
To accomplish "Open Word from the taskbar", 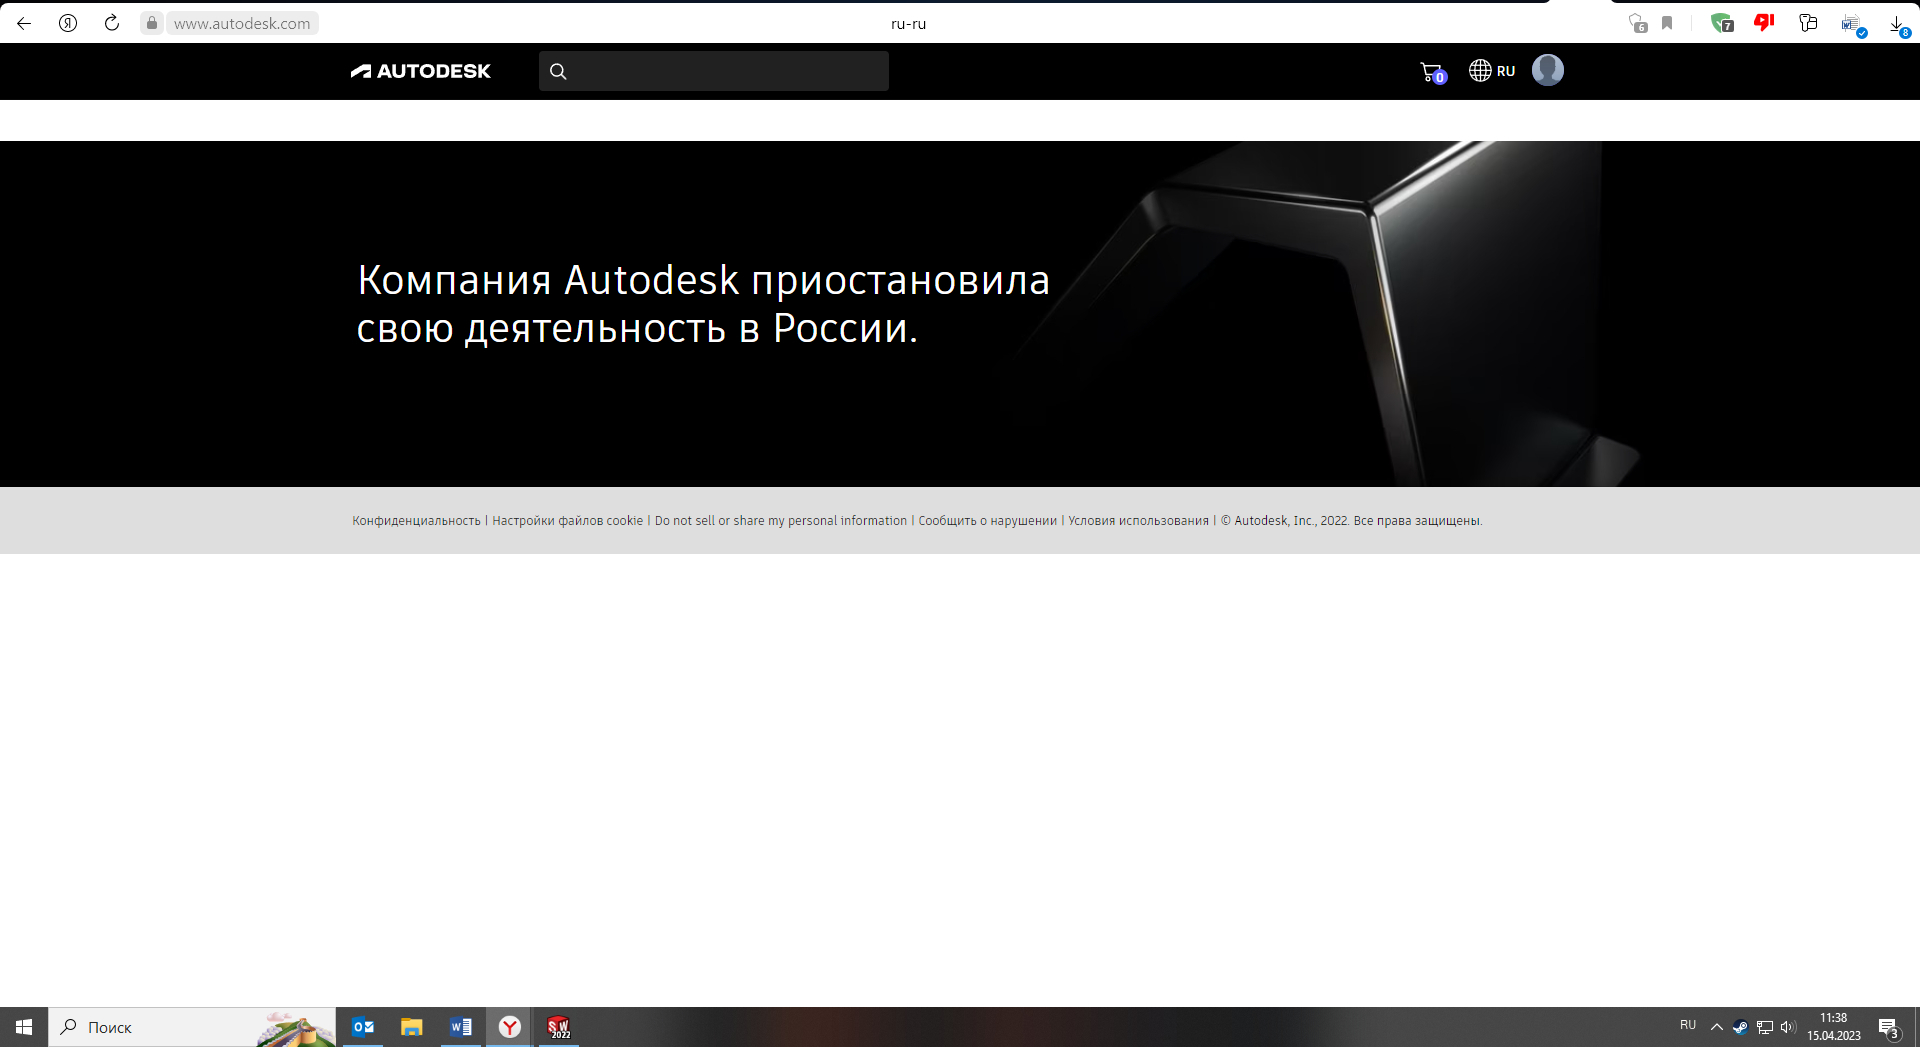I will coord(461,1027).
